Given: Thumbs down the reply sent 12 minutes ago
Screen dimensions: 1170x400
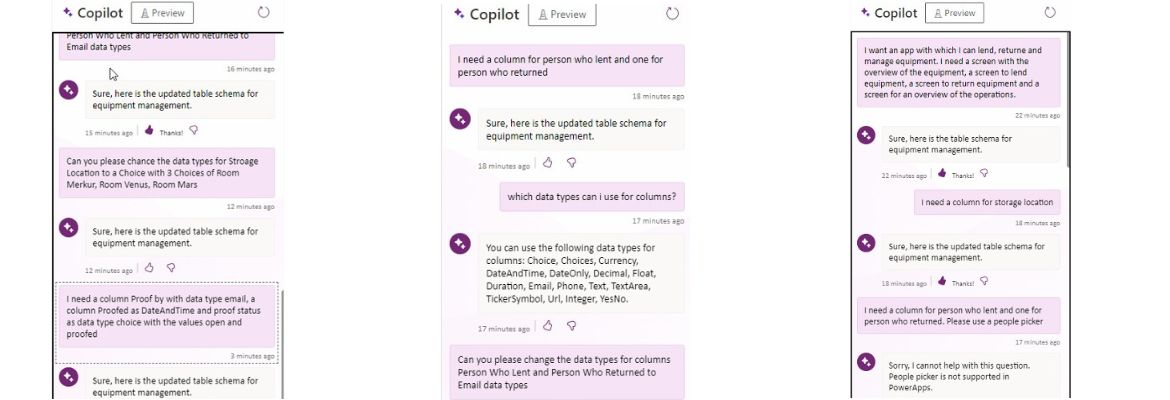Looking at the screenshot, I should point(171,268).
